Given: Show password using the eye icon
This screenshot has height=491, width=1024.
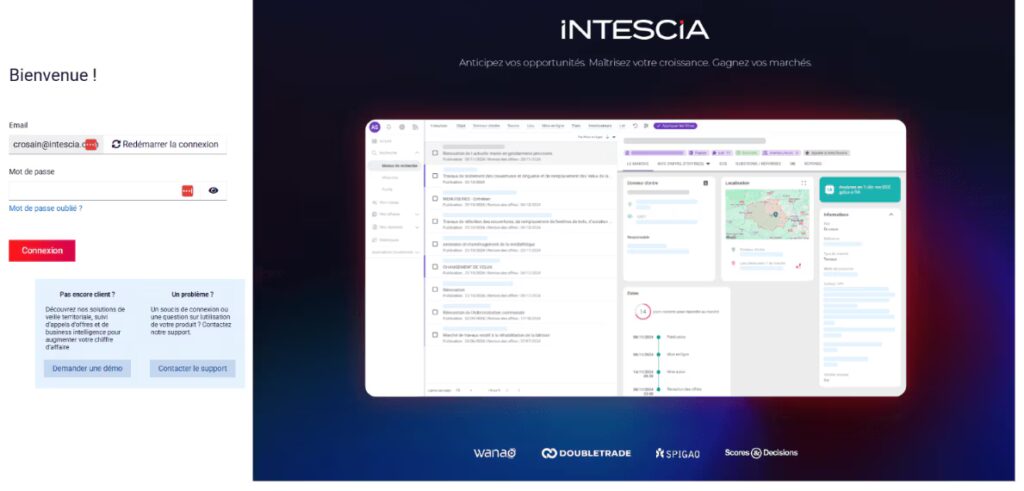Looking at the screenshot, I should click(x=213, y=190).
